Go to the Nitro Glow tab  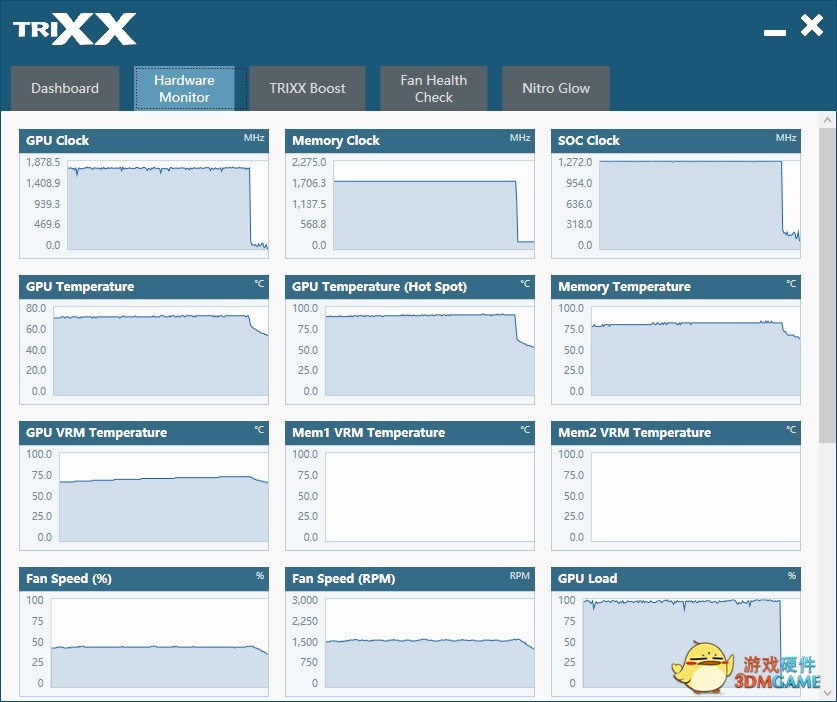point(556,88)
